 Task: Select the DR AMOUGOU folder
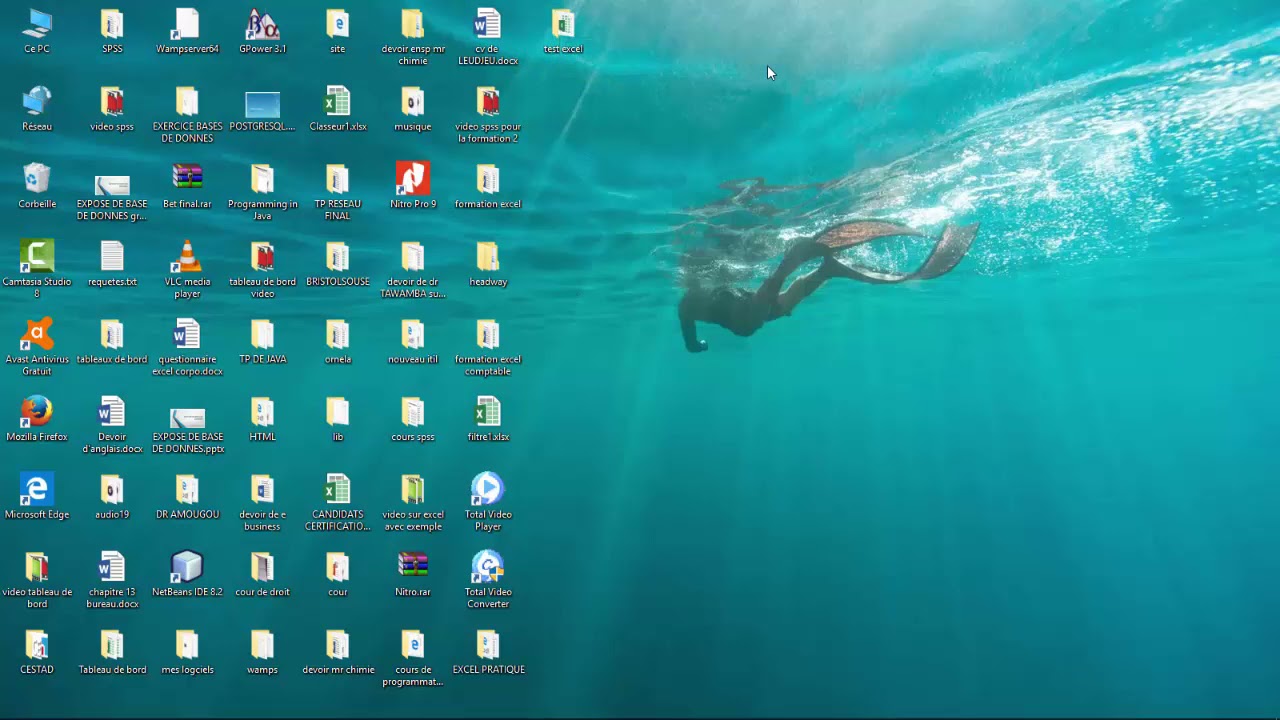[187, 496]
